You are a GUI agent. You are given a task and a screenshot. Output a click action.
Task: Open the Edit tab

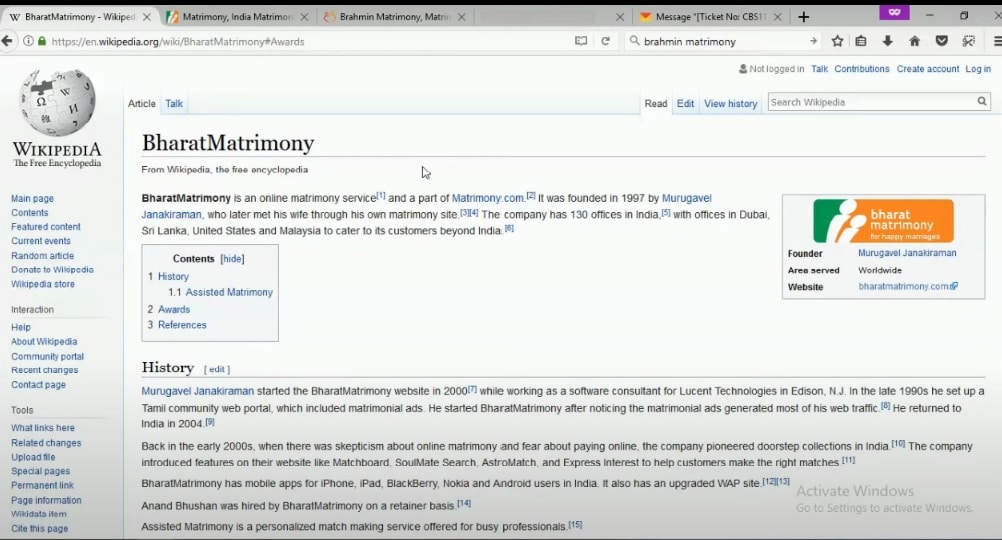(685, 104)
